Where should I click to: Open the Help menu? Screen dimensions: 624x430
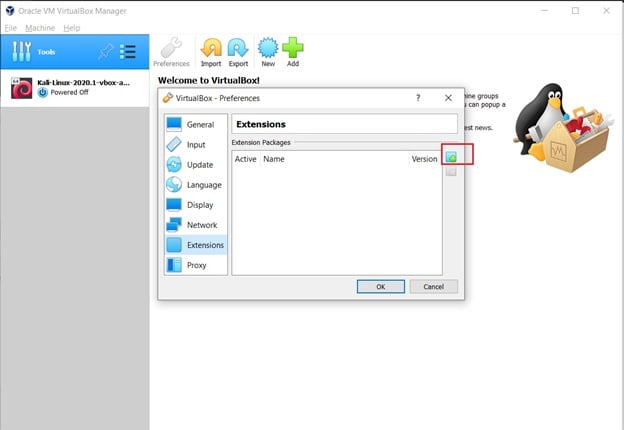click(x=72, y=28)
